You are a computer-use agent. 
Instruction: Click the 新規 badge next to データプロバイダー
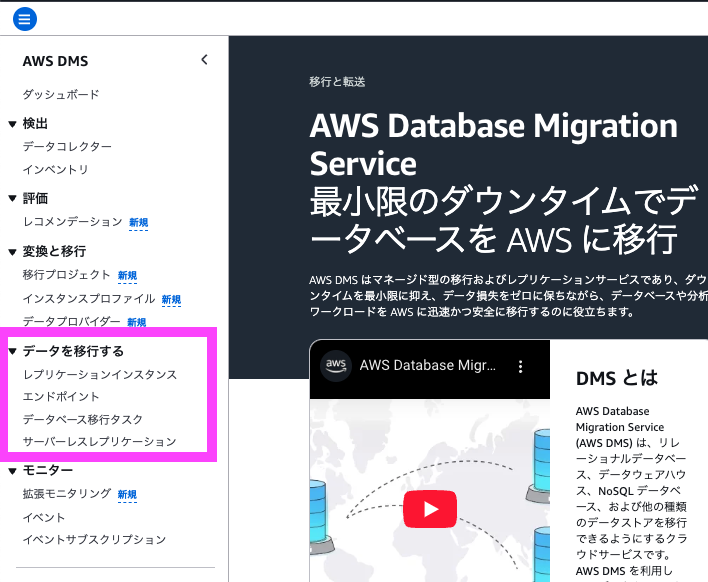click(136, 322)
